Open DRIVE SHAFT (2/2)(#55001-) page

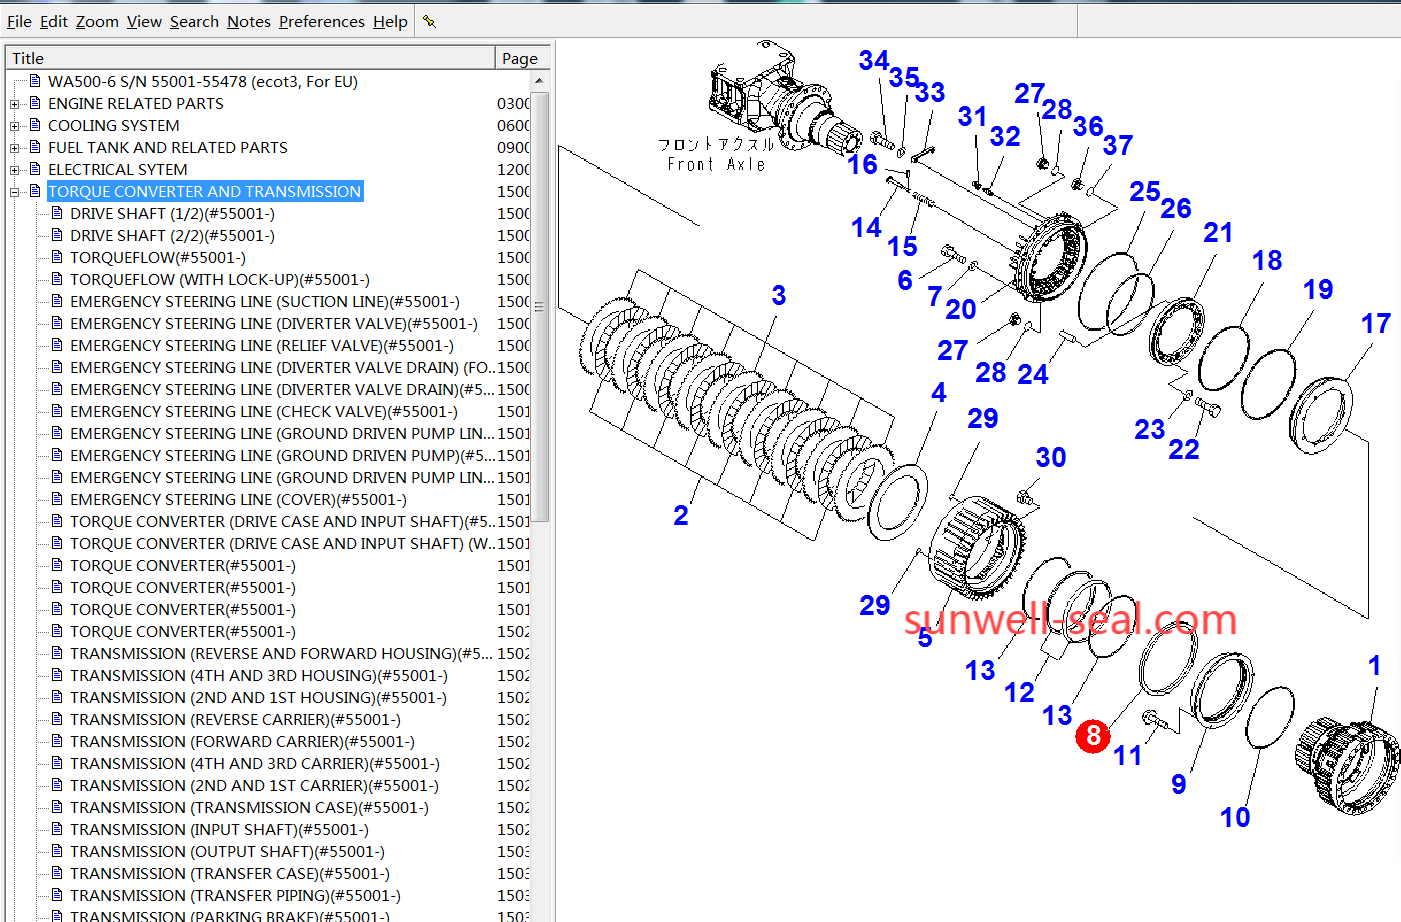(x=172, y=235)
